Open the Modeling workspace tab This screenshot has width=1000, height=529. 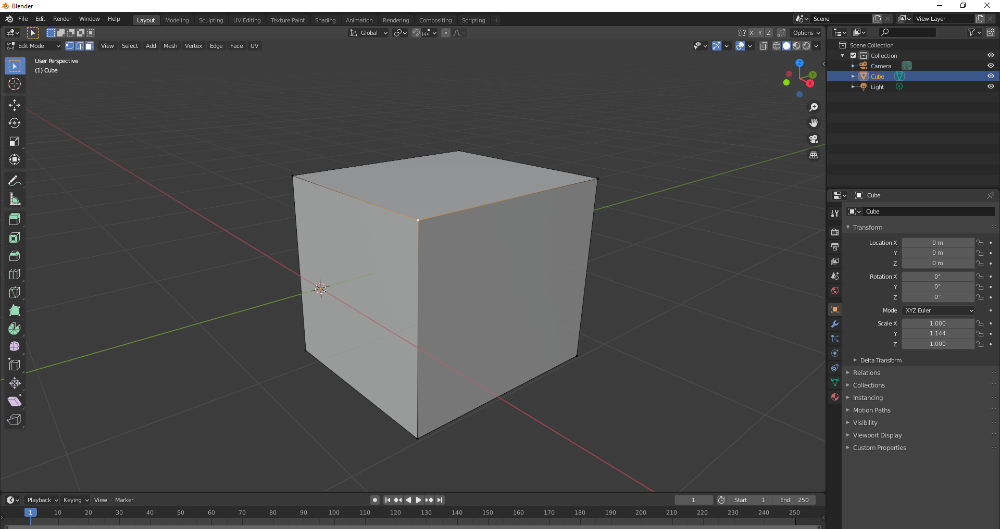click(x=177, y=20)
